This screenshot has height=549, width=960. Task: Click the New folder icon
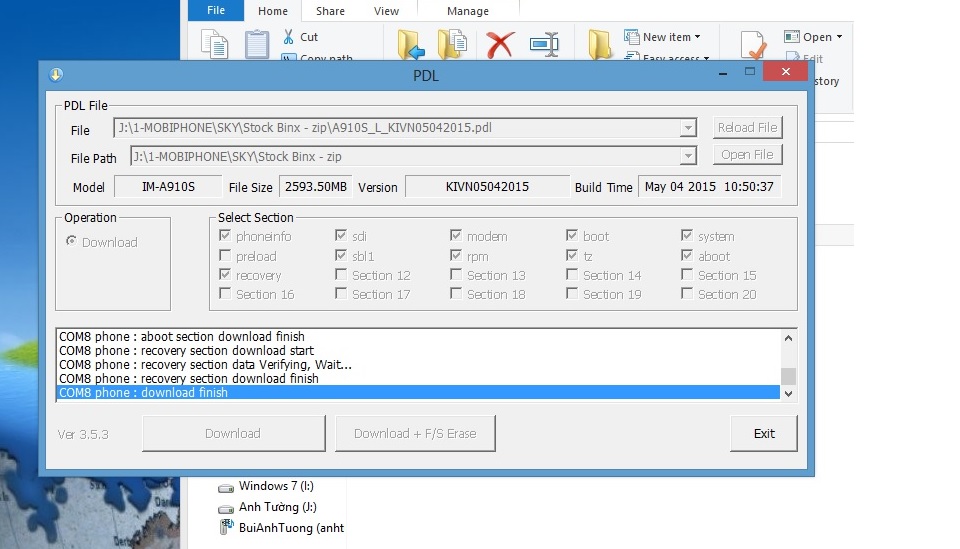coord(599,44)
